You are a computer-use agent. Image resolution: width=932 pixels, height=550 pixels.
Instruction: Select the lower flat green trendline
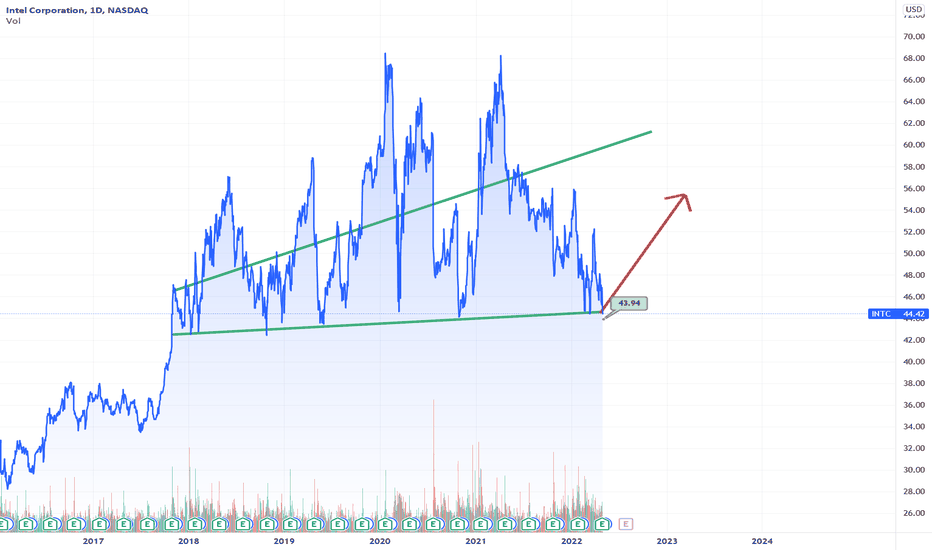click(x=386, y=323)
